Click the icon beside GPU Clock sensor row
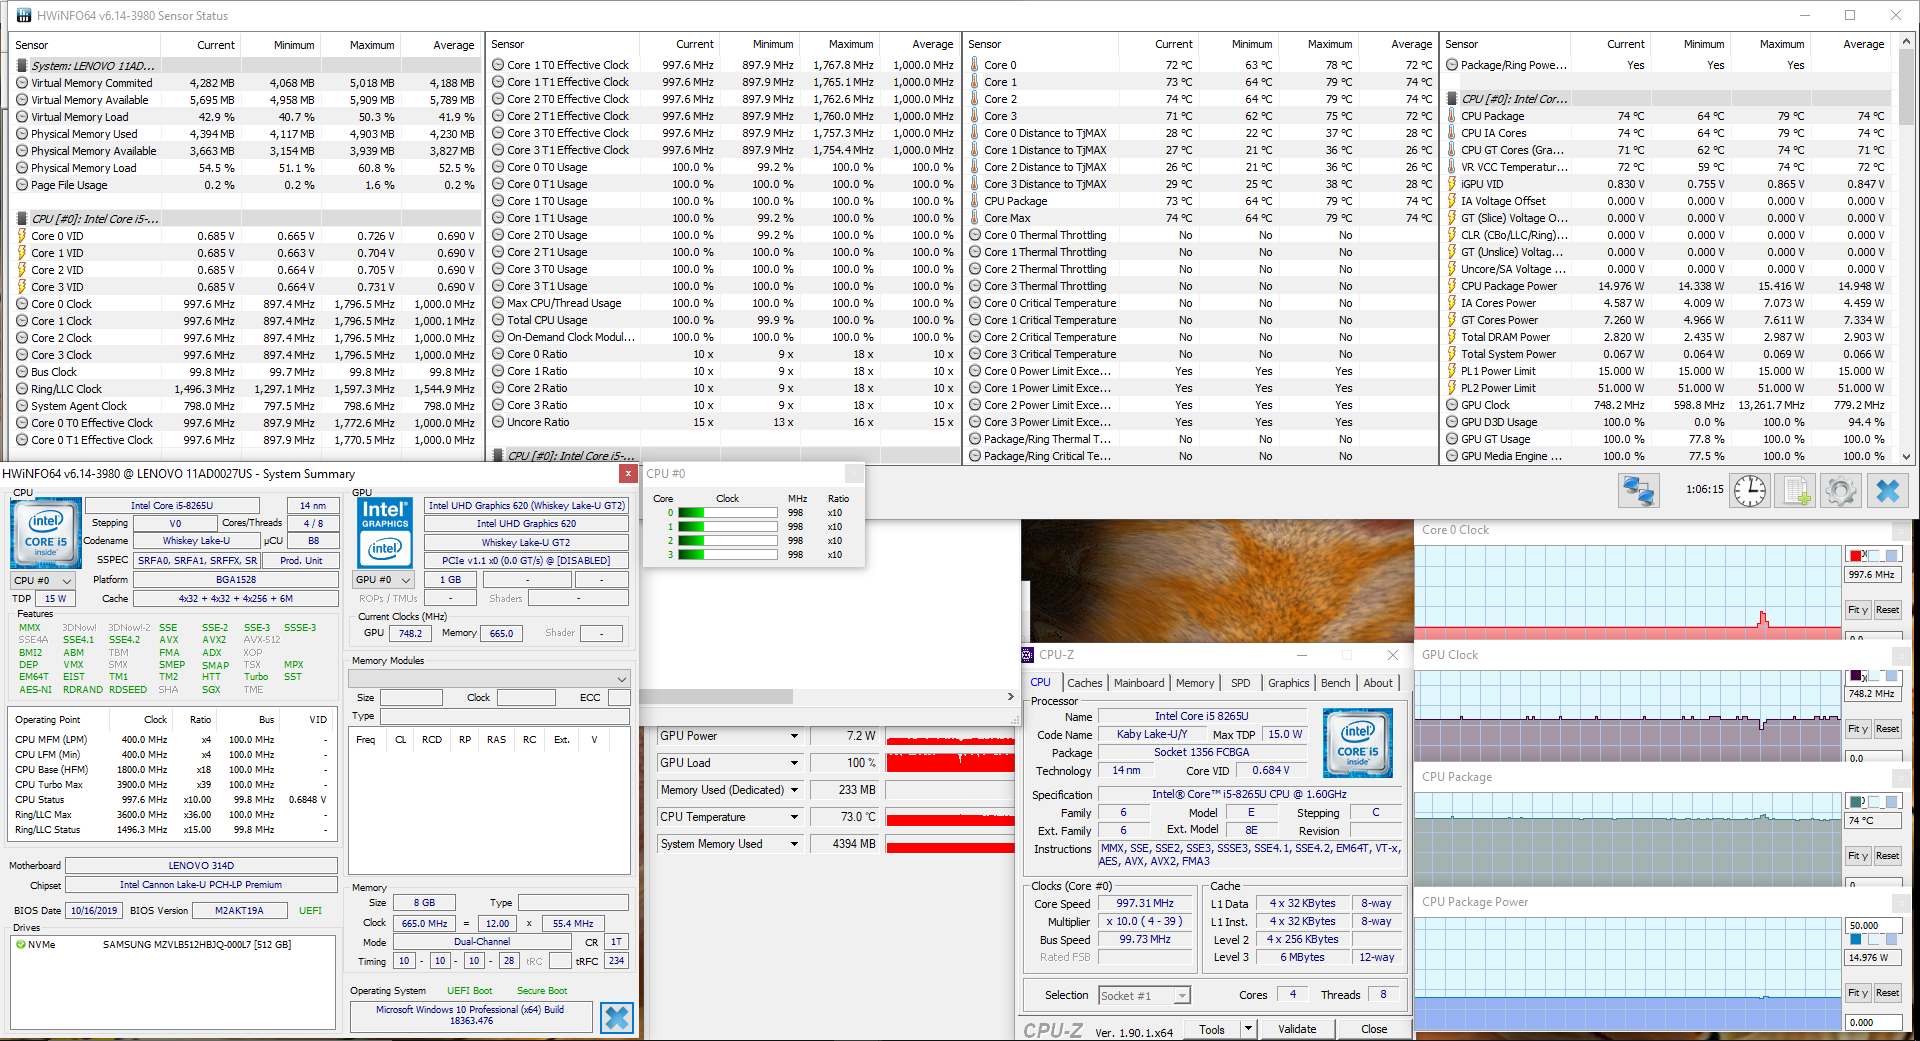This screenshot has width=1920, height=1041. click(1452, 405)
